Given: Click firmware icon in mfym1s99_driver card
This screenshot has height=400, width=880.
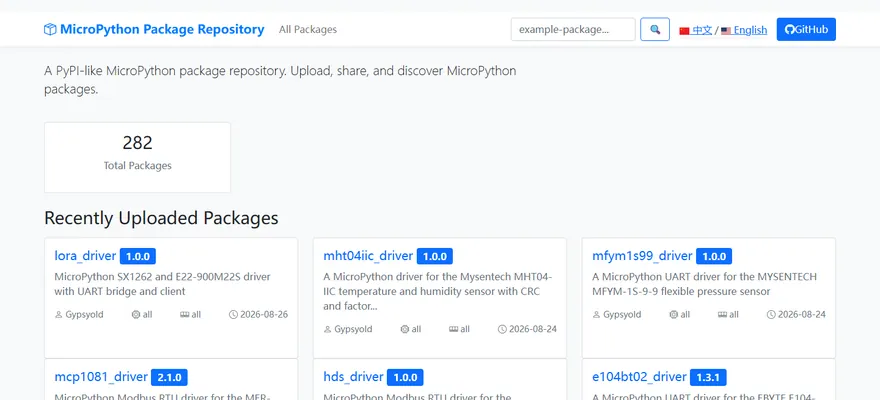Looking at the screenshot, I should (x=722, y=315).
